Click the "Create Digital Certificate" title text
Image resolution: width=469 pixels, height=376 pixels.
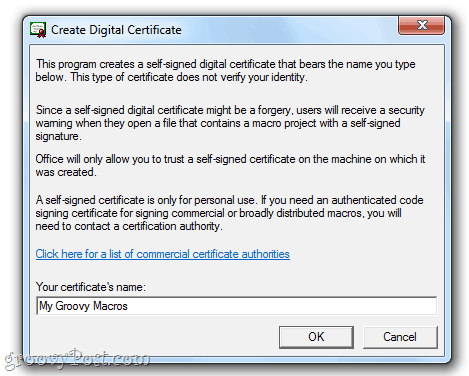116,30
